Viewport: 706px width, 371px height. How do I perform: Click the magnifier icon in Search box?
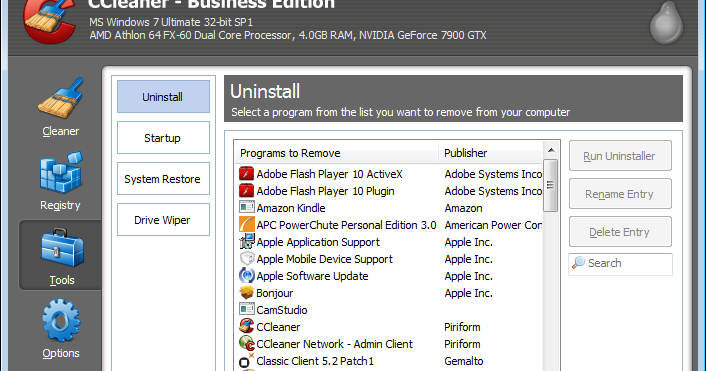coord(578,263)
